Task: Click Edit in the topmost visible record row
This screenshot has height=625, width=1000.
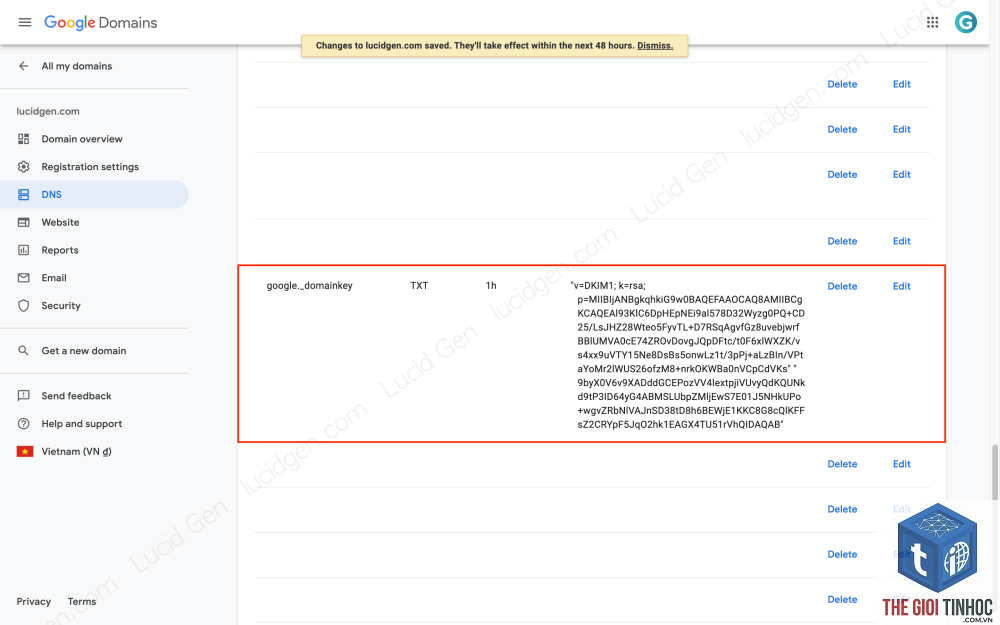Action: (901, 84)
